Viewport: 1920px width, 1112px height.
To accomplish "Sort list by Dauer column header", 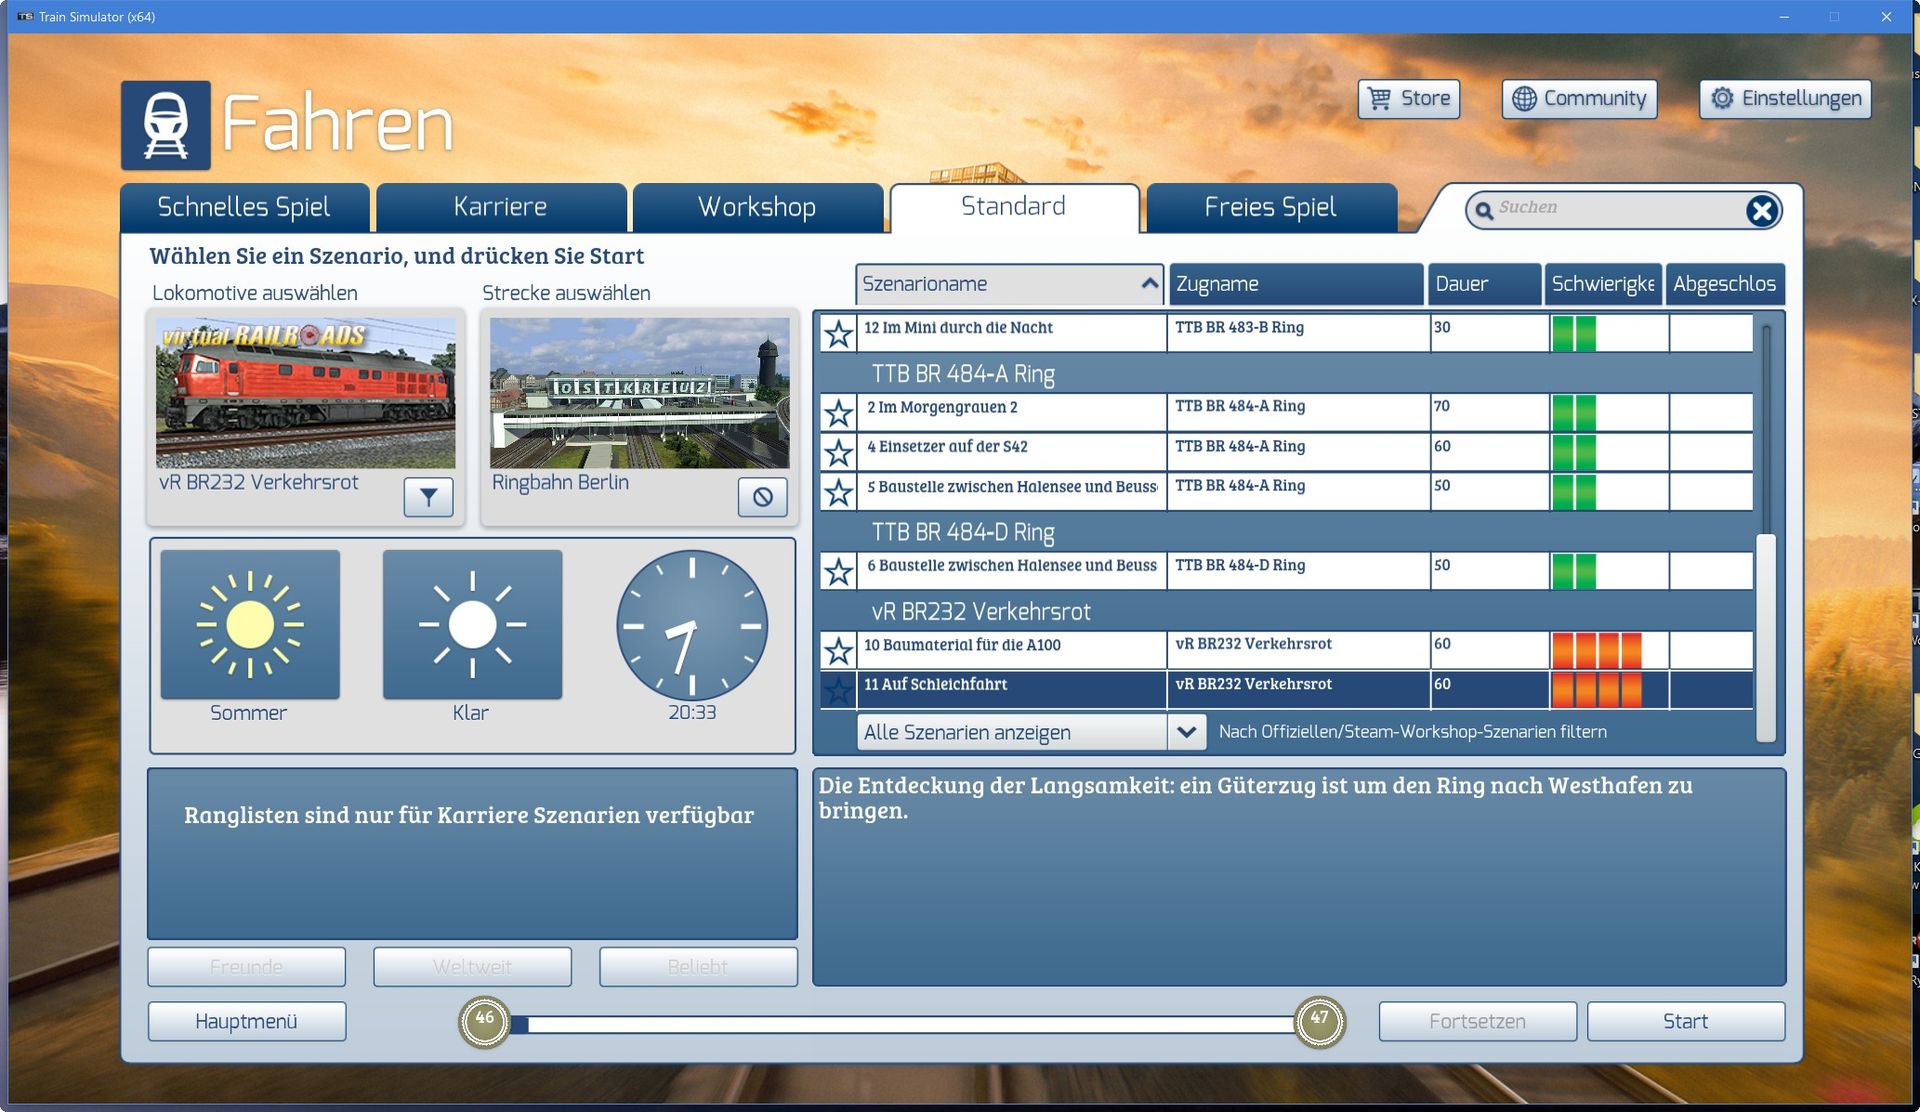I will tap(1483, 284).
